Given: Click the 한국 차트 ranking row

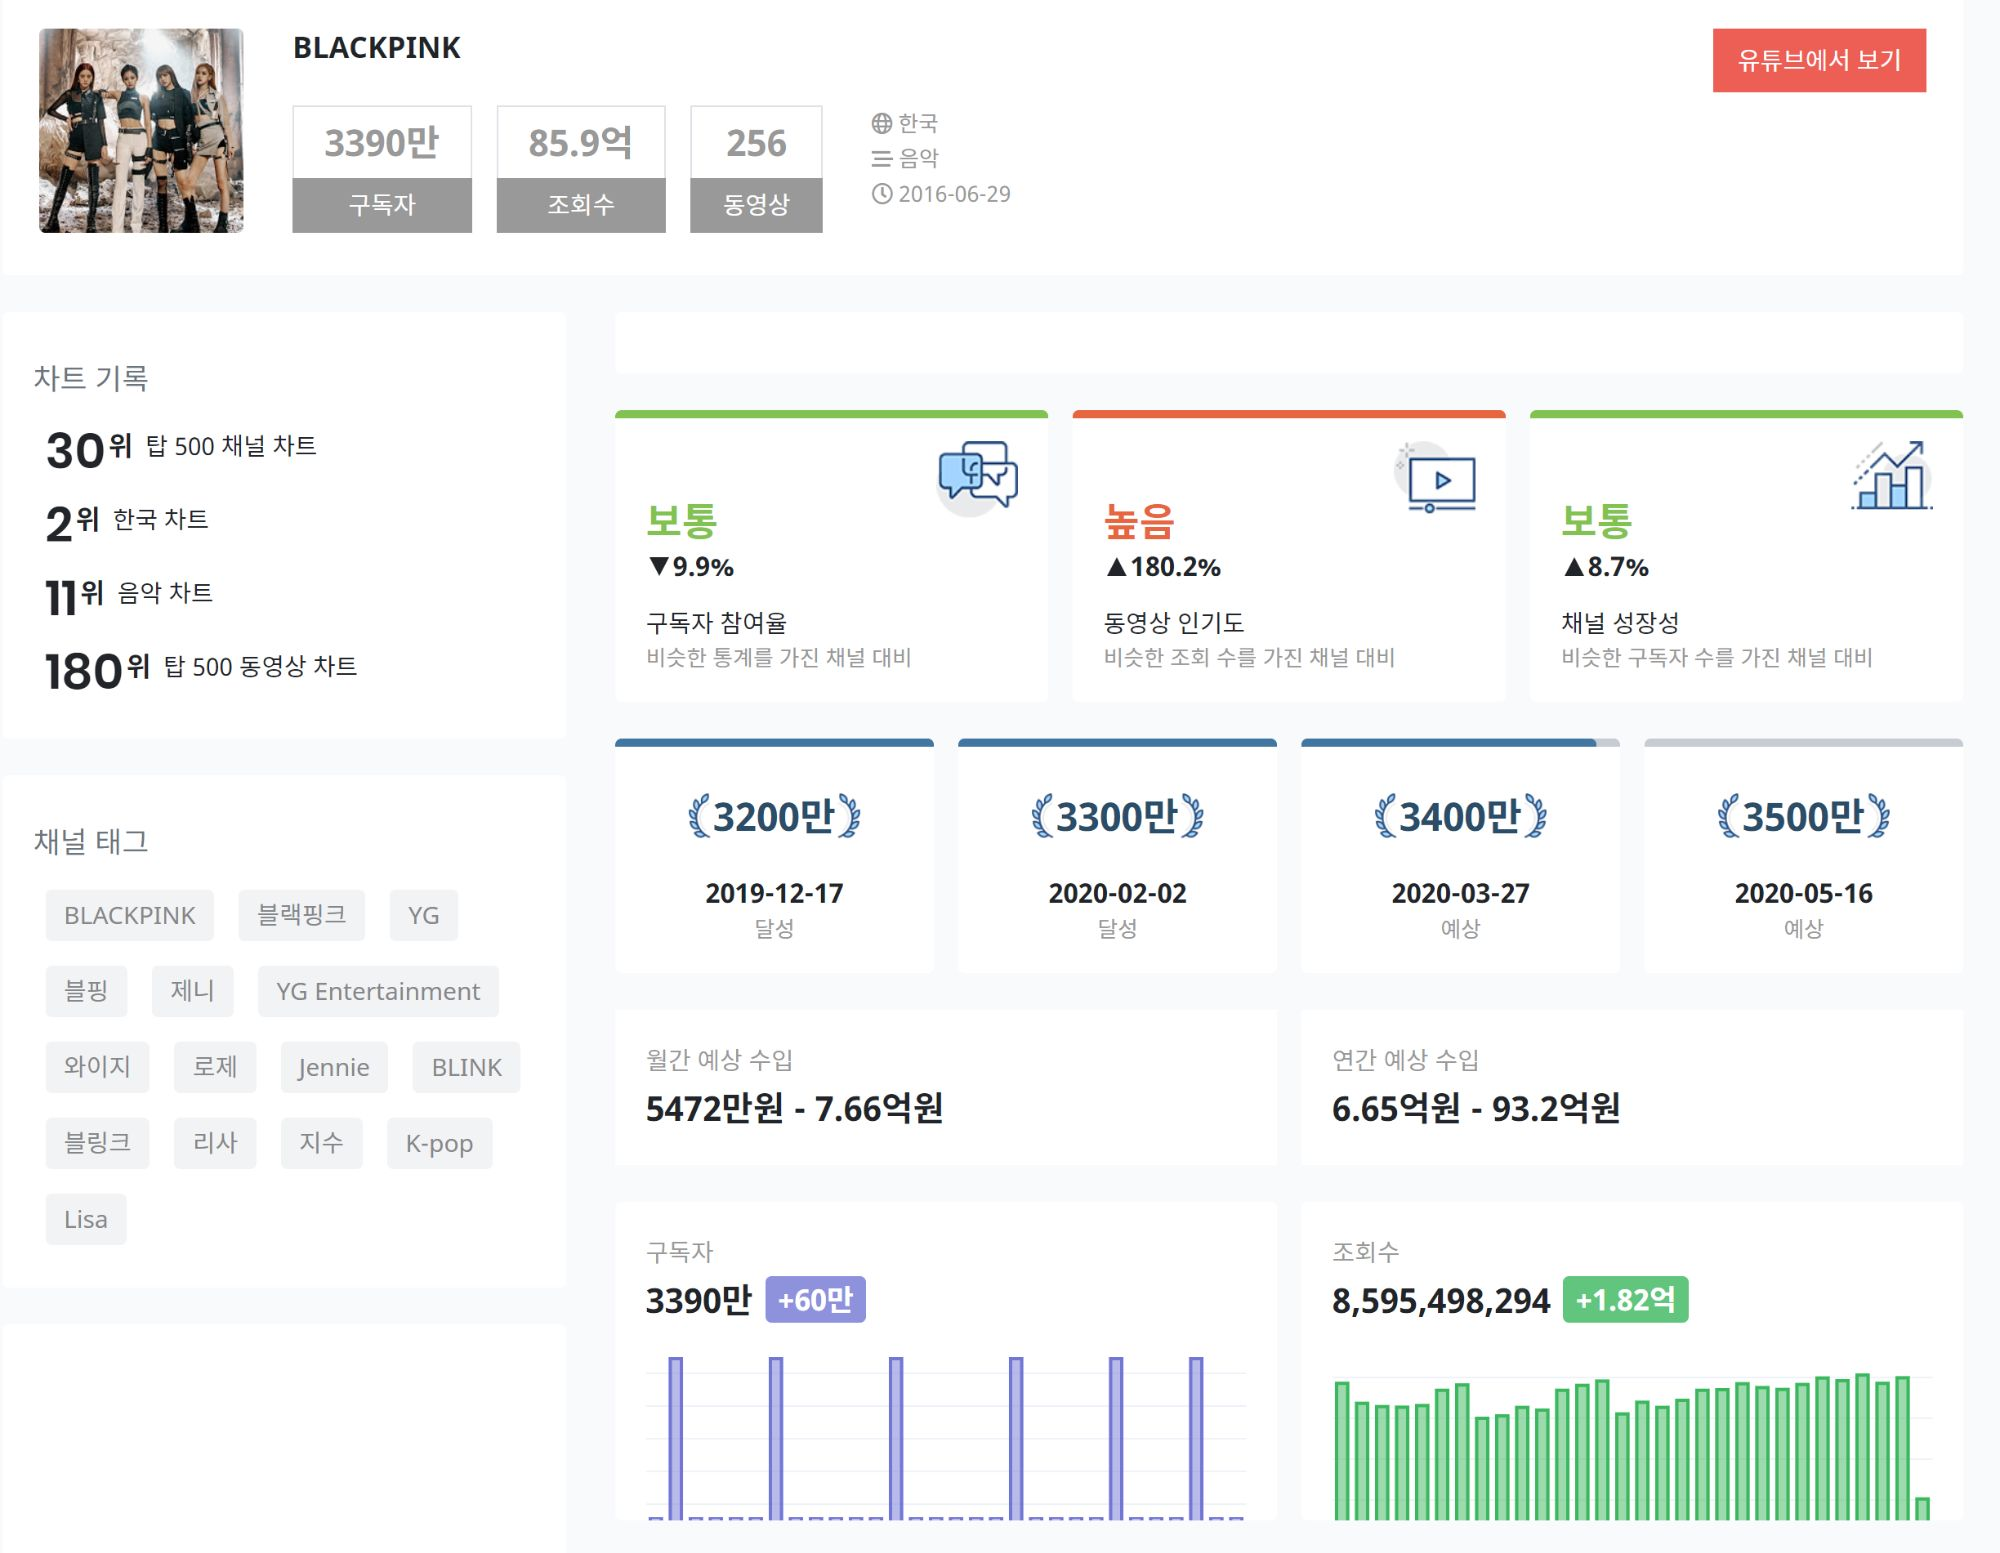Looking at the screenshot, I should click(127, 522).
